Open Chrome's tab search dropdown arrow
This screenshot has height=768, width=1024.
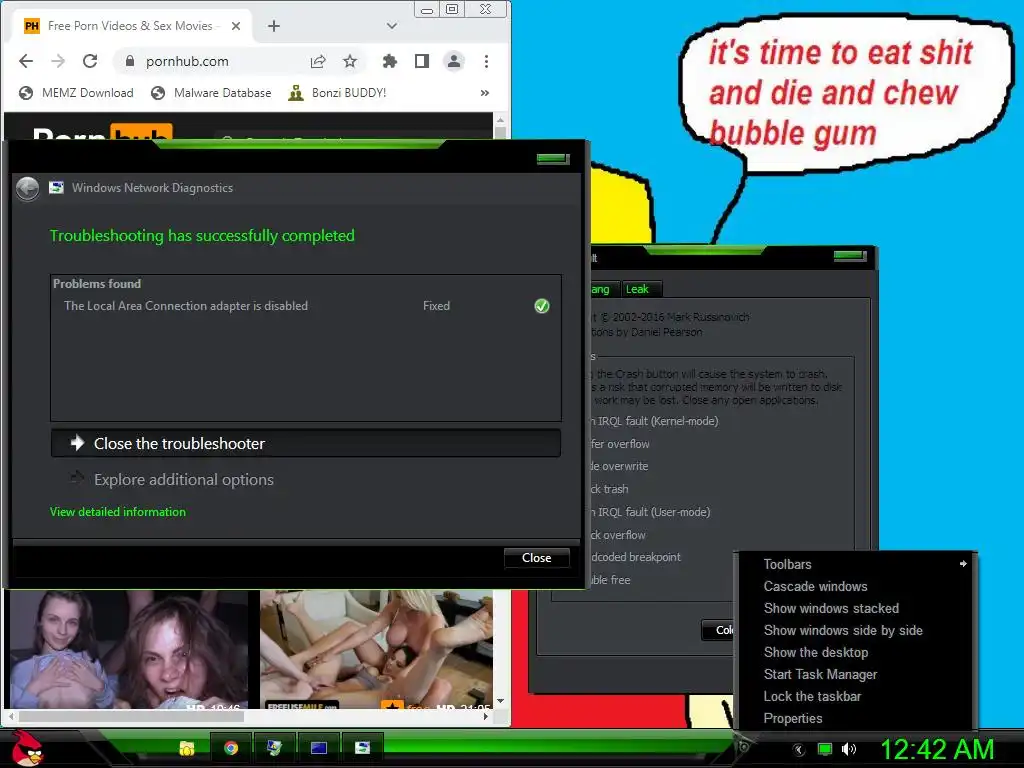[x=392, y=26]
